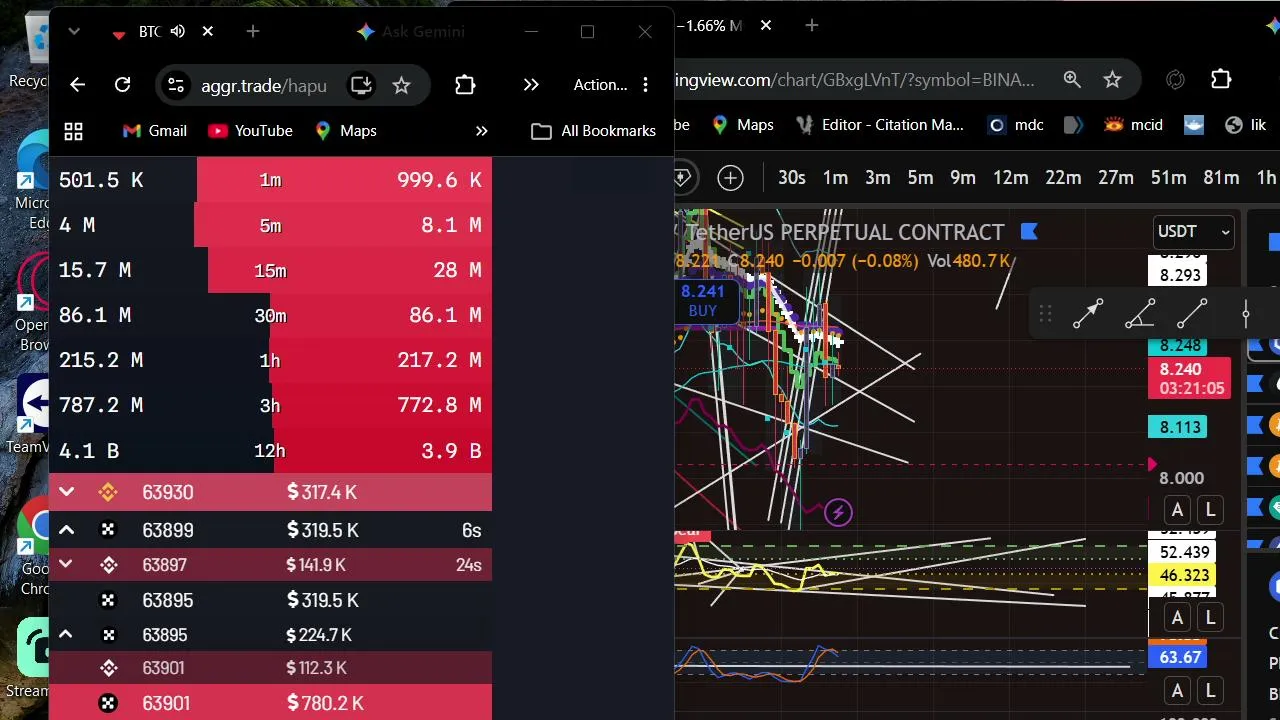
Task: Open tab search chevron in aggr.trade window
Action: [74, 32]
